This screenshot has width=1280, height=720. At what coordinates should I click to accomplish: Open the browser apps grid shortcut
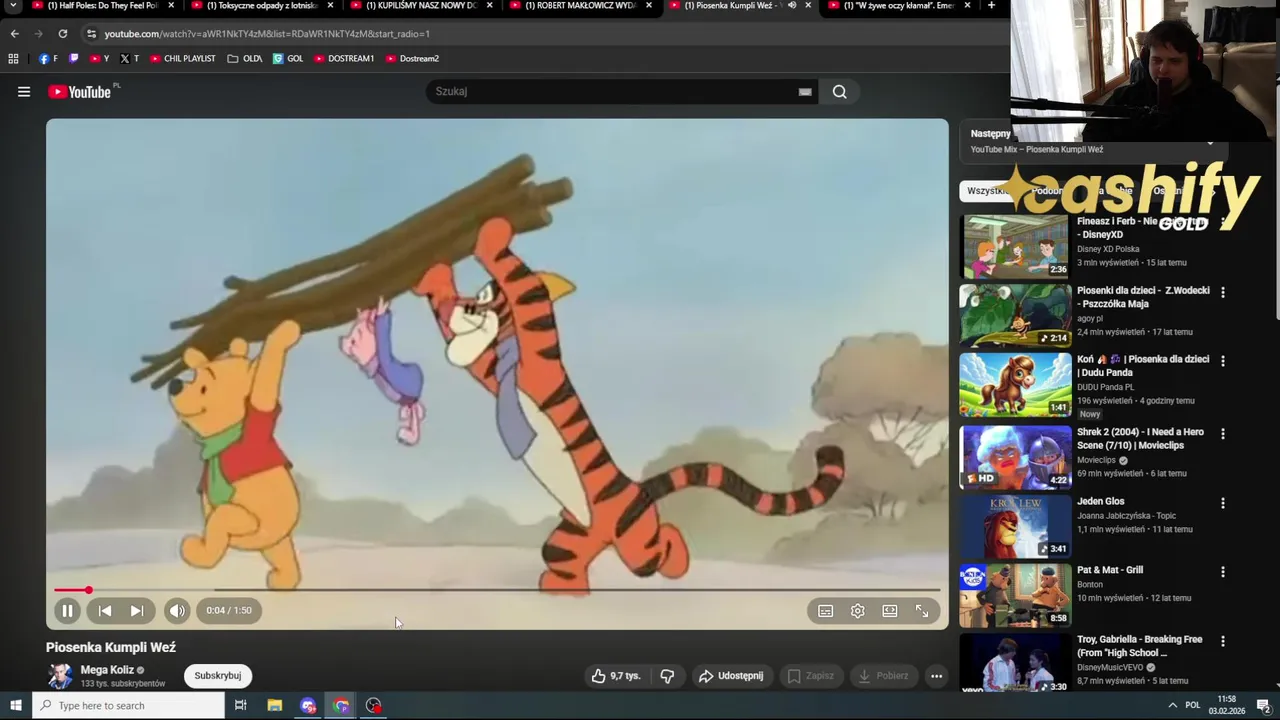(x=13, y=59)
